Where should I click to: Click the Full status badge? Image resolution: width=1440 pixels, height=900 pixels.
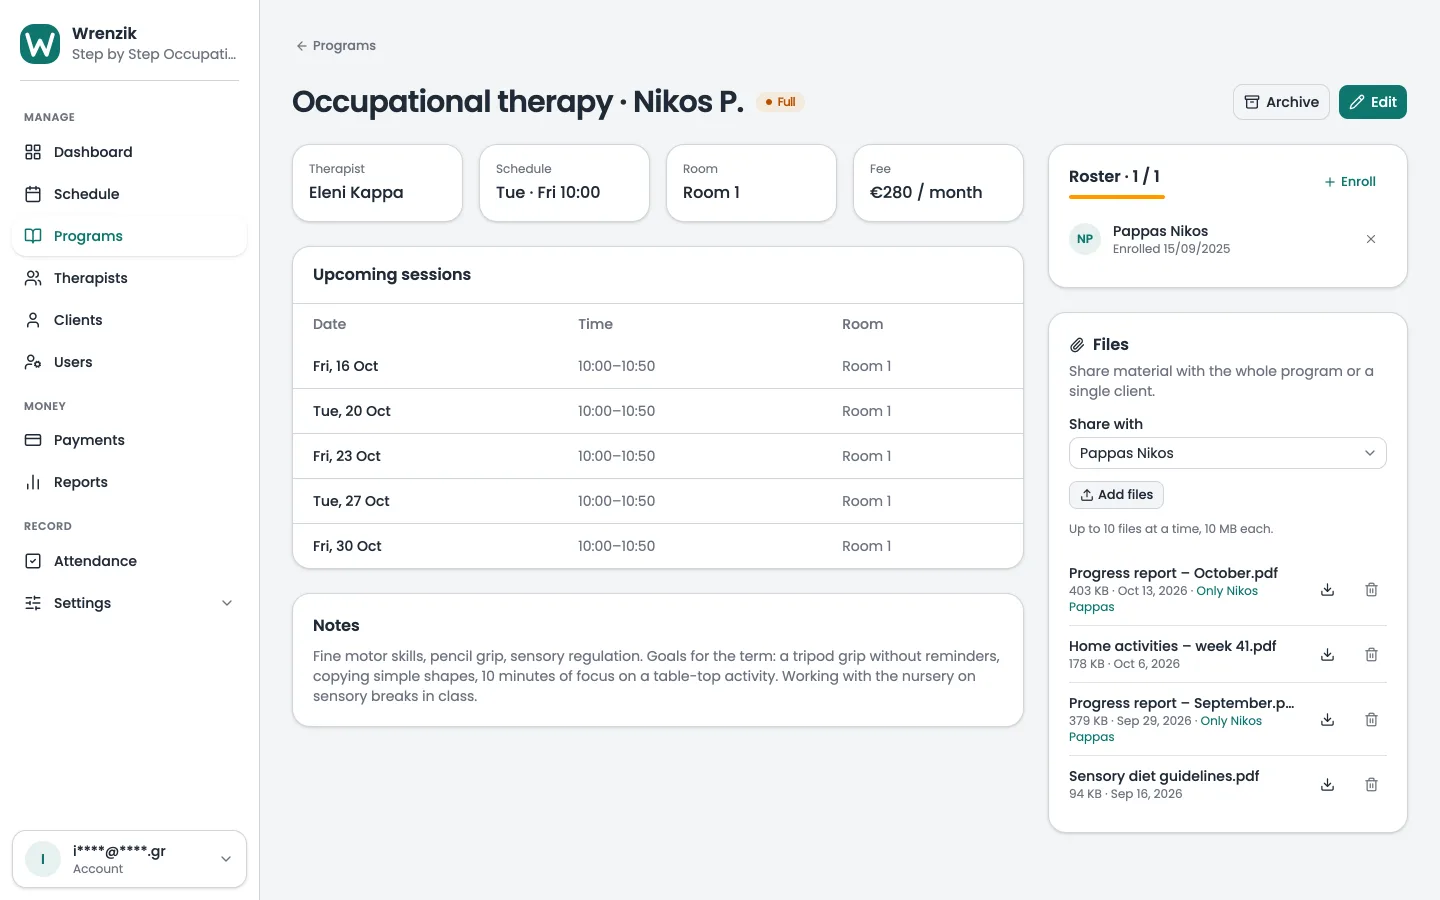(x=780, y=102)
